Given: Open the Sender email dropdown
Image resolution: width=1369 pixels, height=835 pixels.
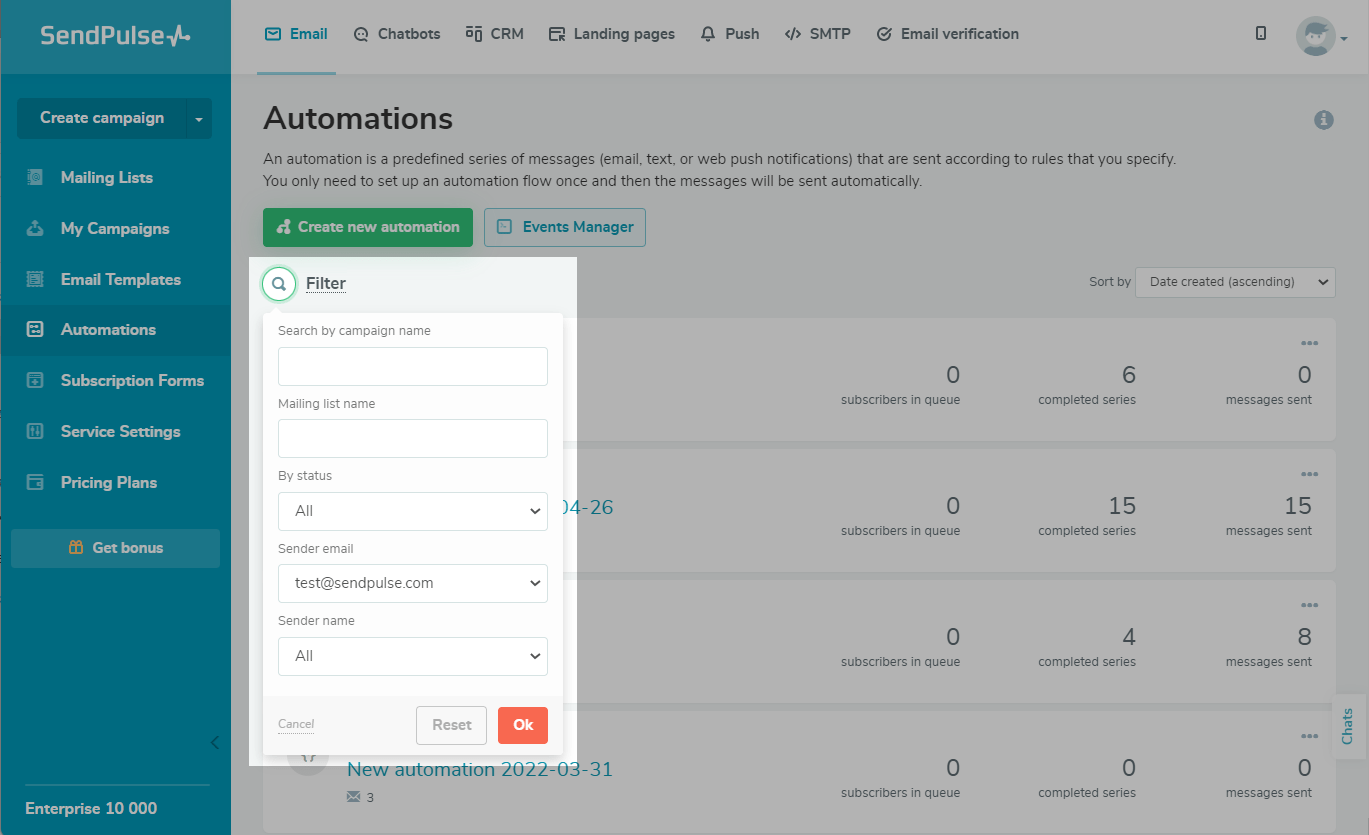Looking at the screenshot, I should click(413, 583).
